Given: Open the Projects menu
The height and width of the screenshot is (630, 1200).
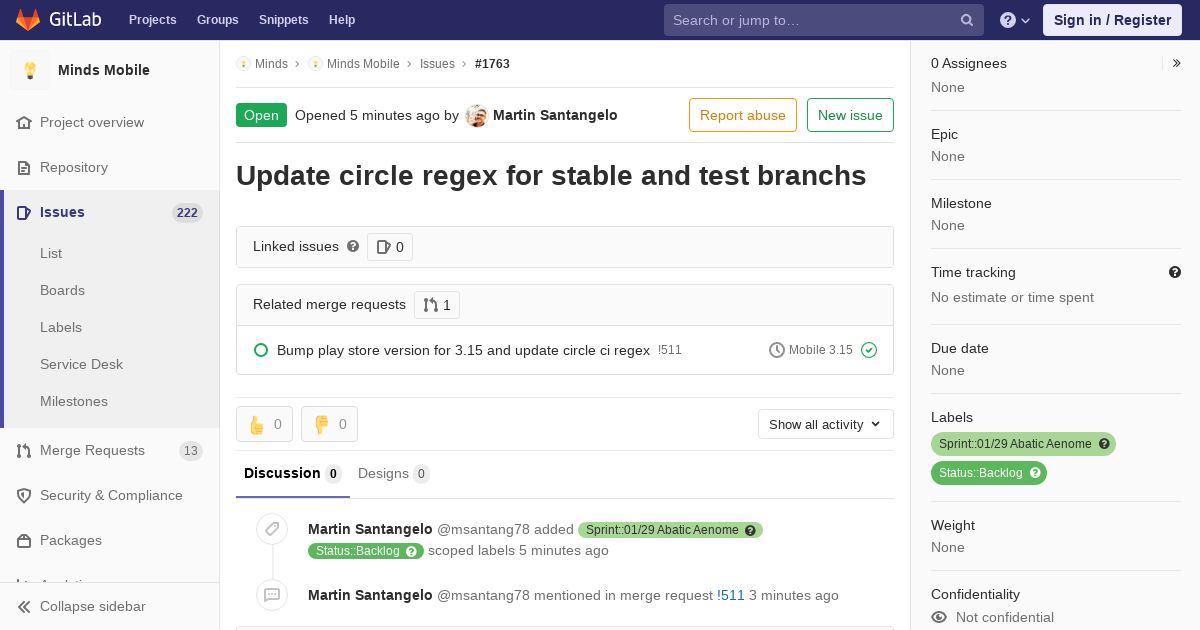Looking at the screenshot, I should (152, 20).
